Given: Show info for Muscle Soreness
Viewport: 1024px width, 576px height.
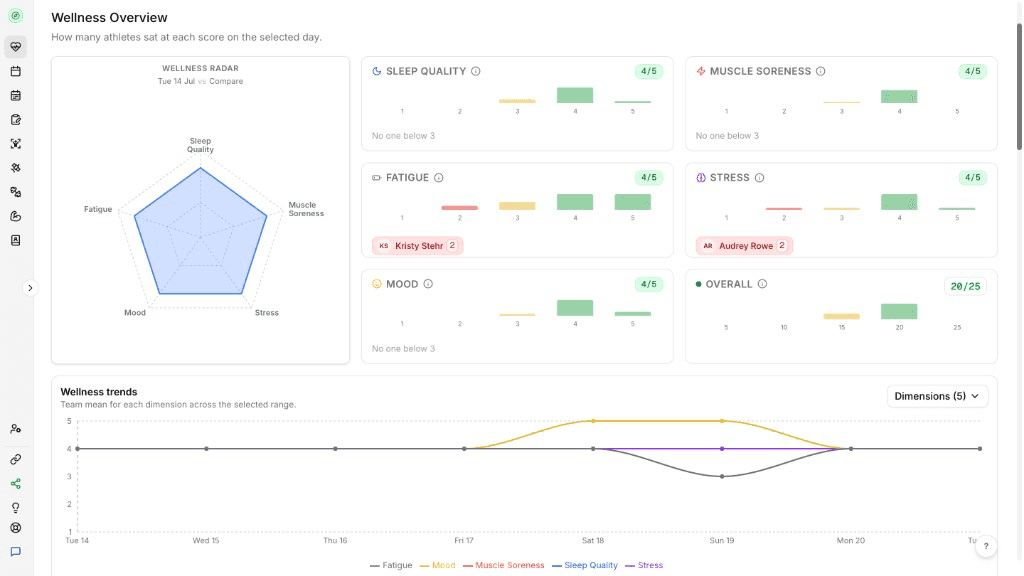Looking at the screenshot, I should pos(820,71).
